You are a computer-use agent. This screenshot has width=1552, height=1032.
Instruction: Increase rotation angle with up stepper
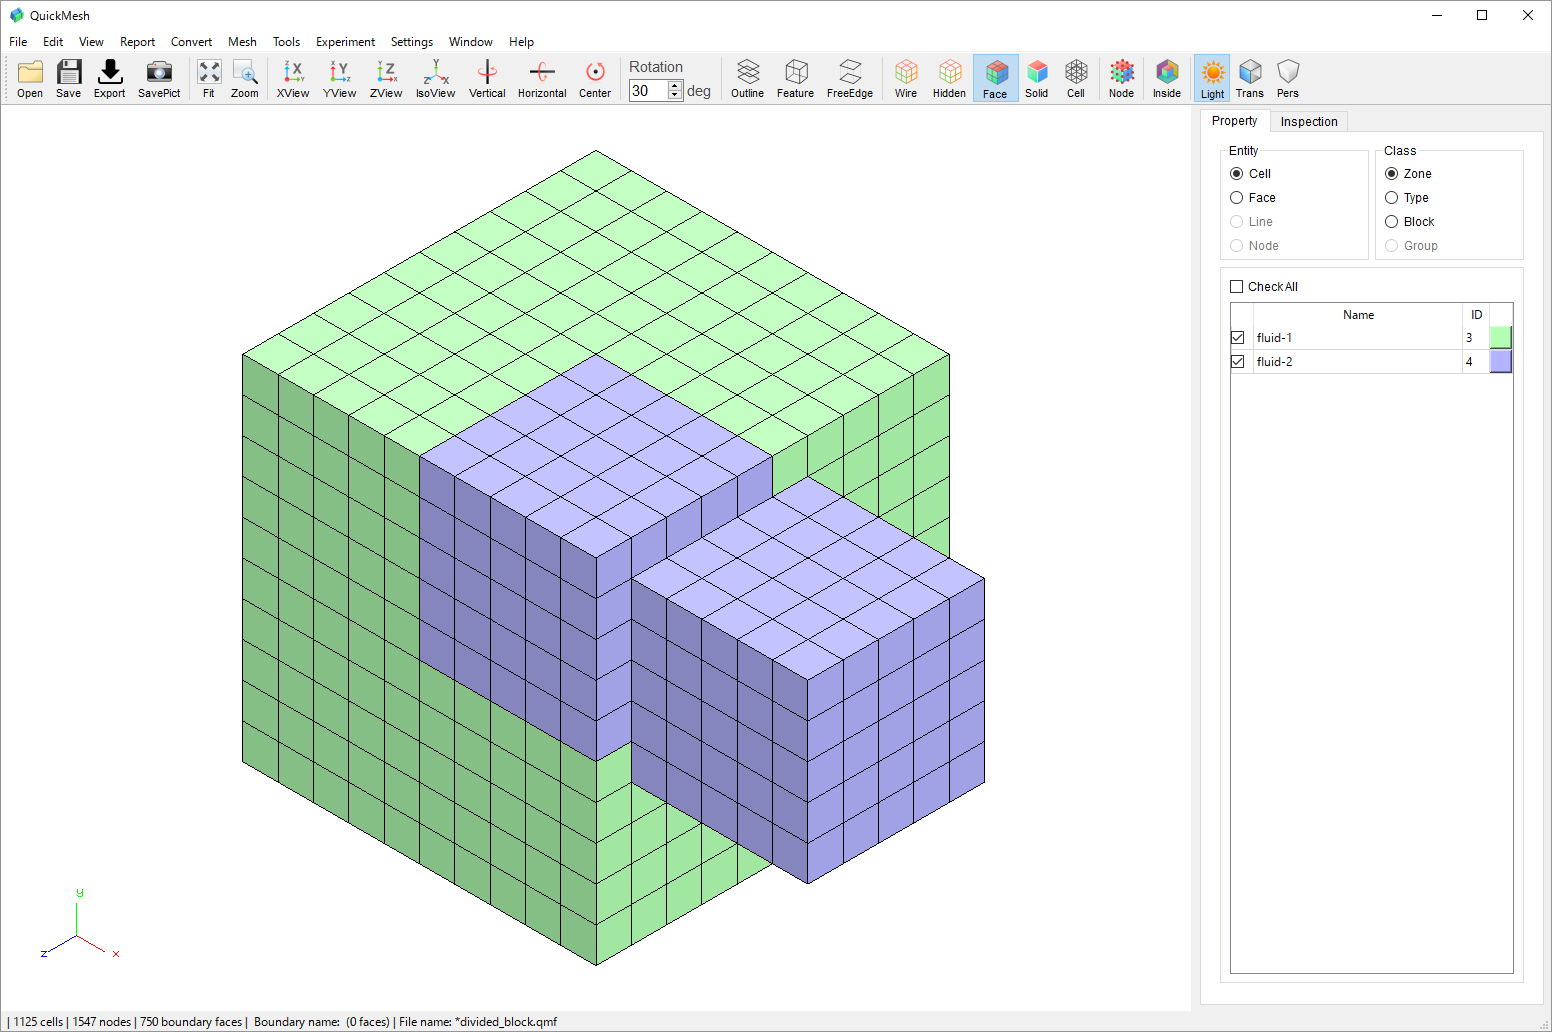pyautogui.click(x=675, y=86)
